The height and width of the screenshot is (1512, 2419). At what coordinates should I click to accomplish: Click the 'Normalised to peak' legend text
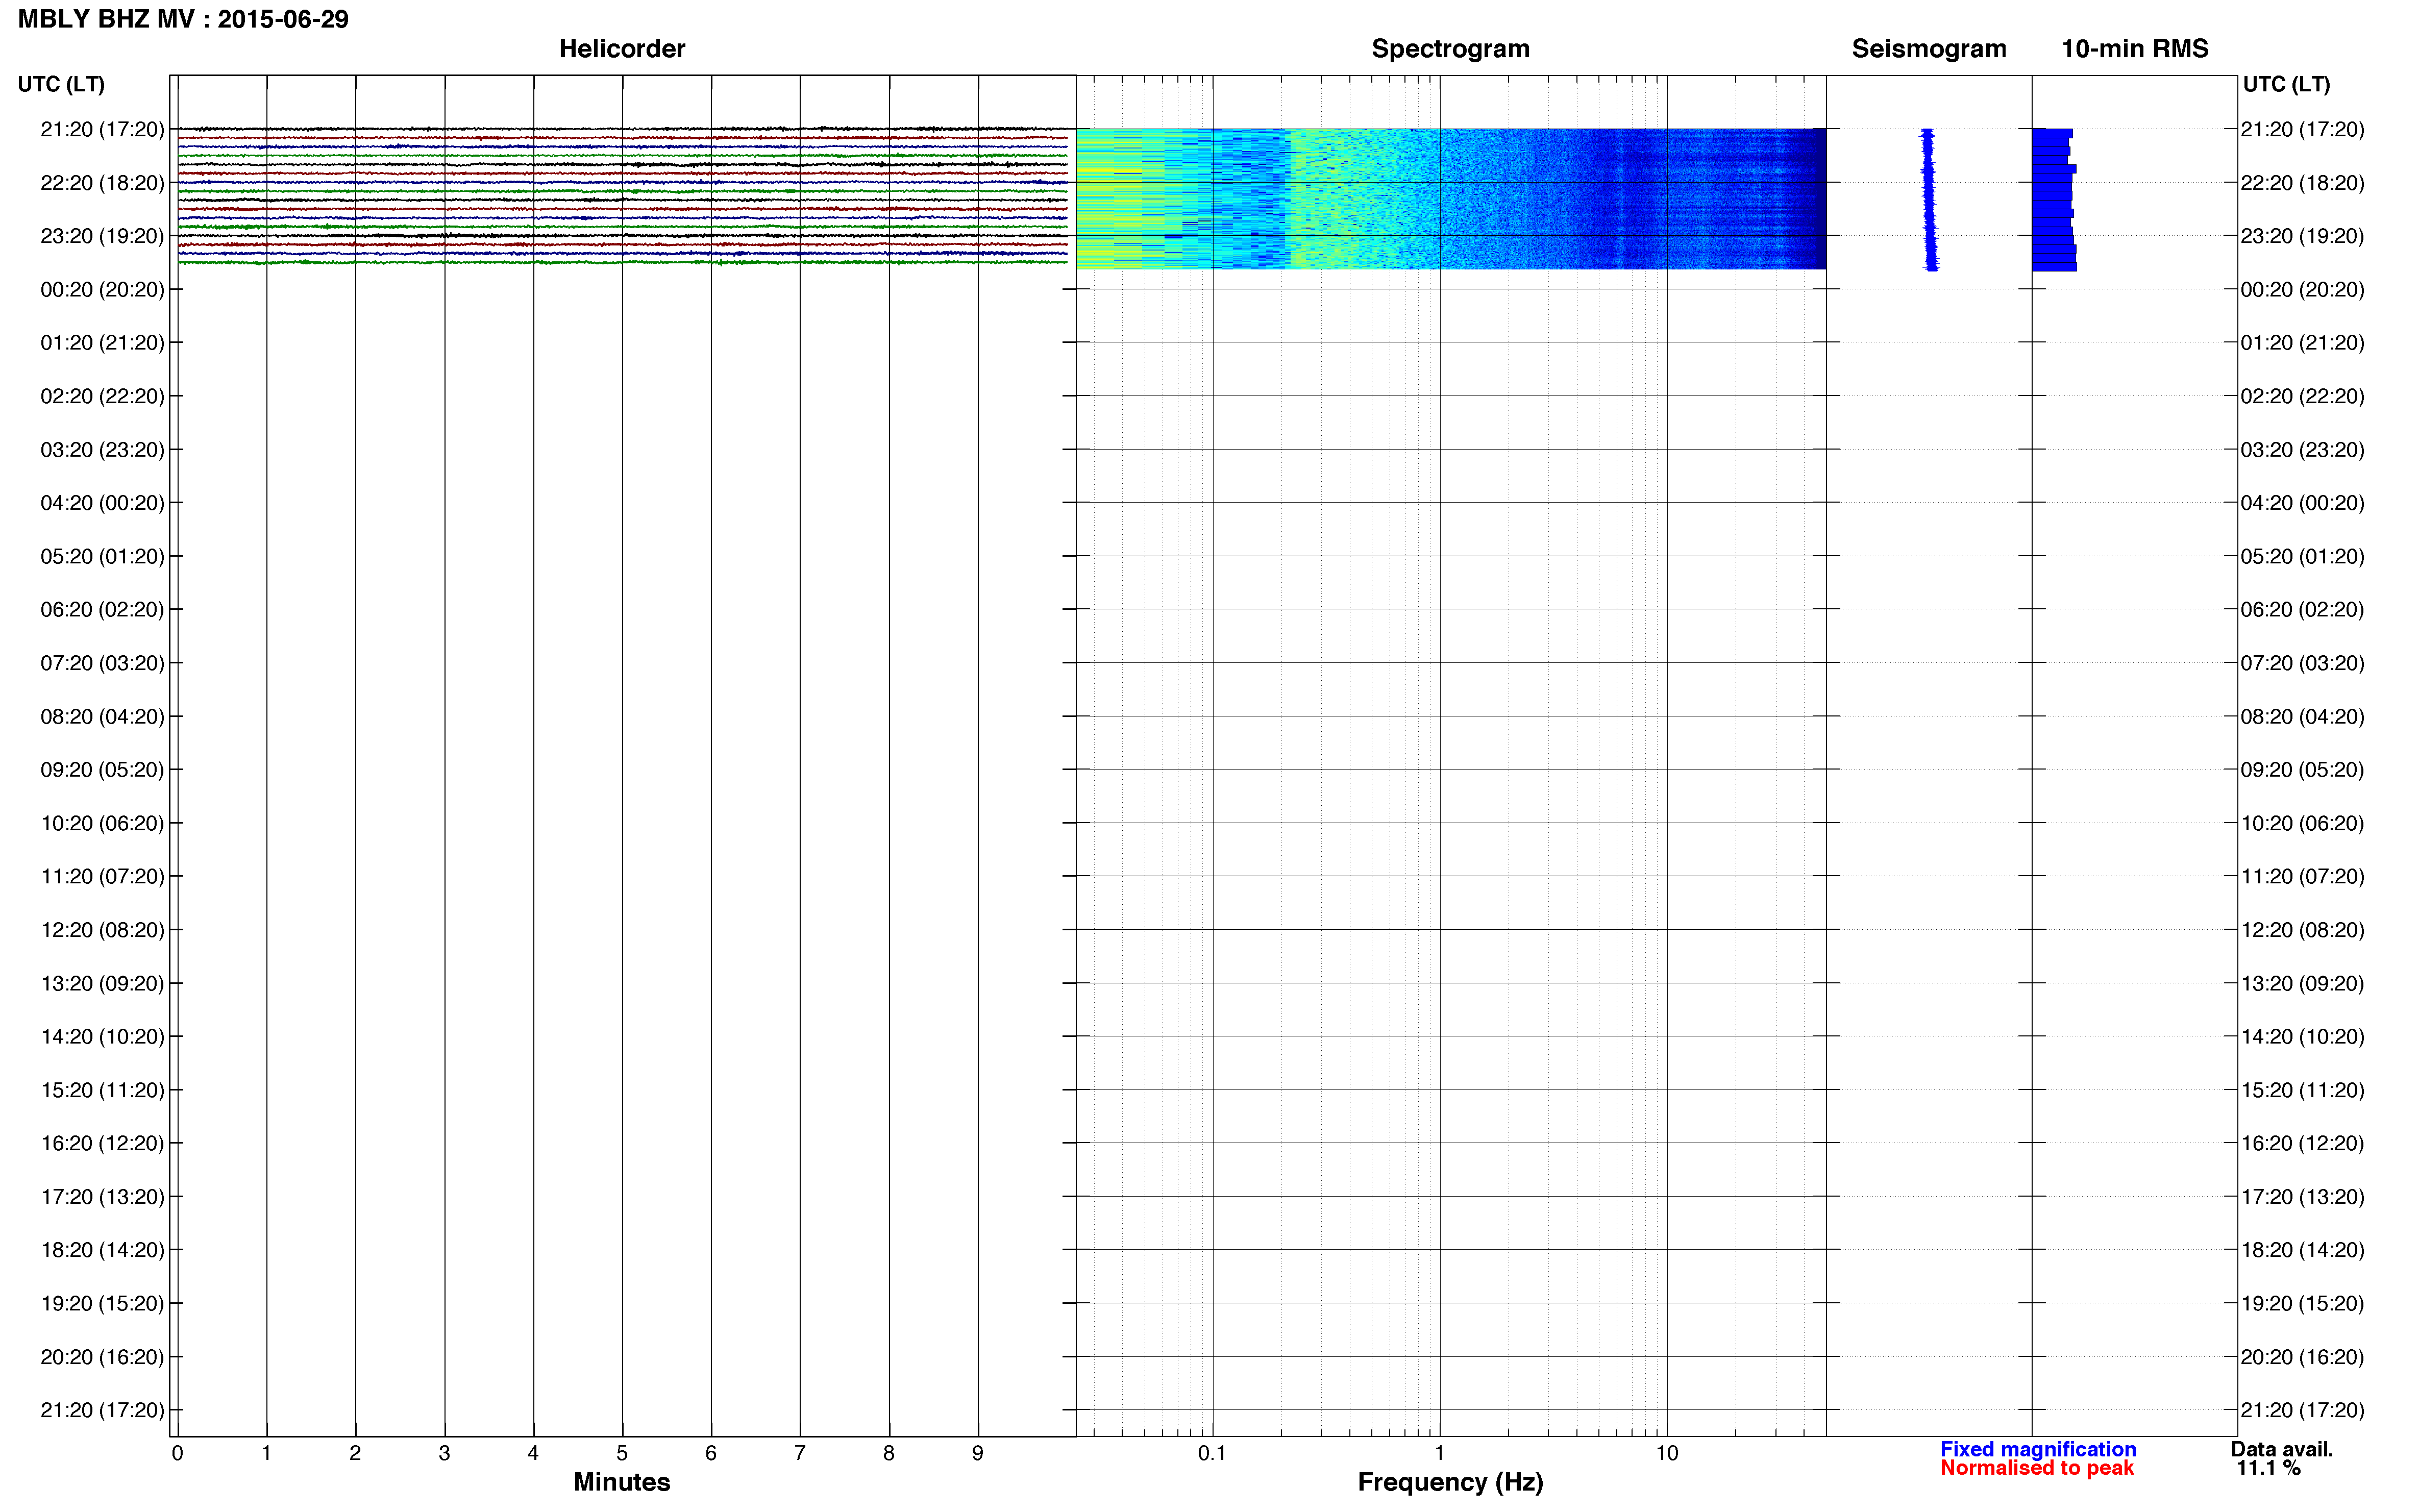click(2037, 1468)
